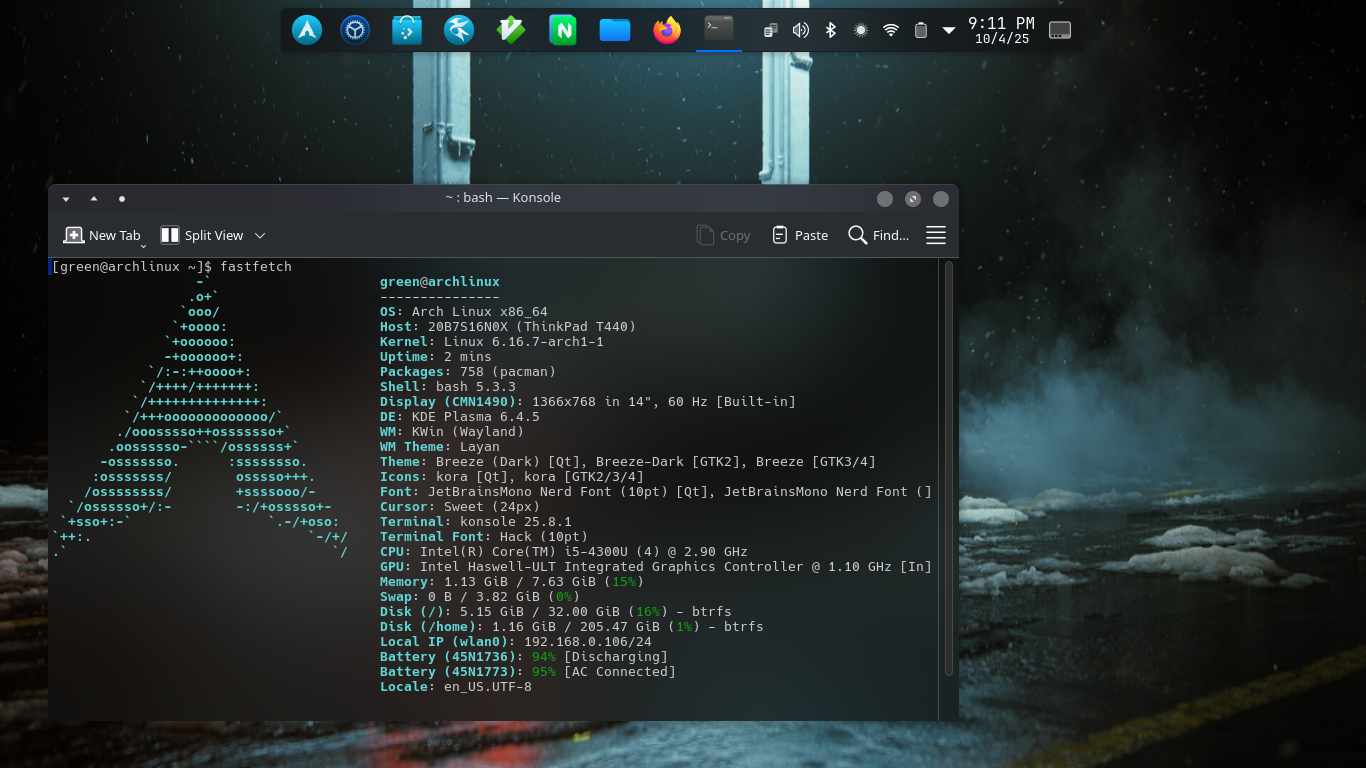Launch System Settings from the panel

click(x=355, y=30)
